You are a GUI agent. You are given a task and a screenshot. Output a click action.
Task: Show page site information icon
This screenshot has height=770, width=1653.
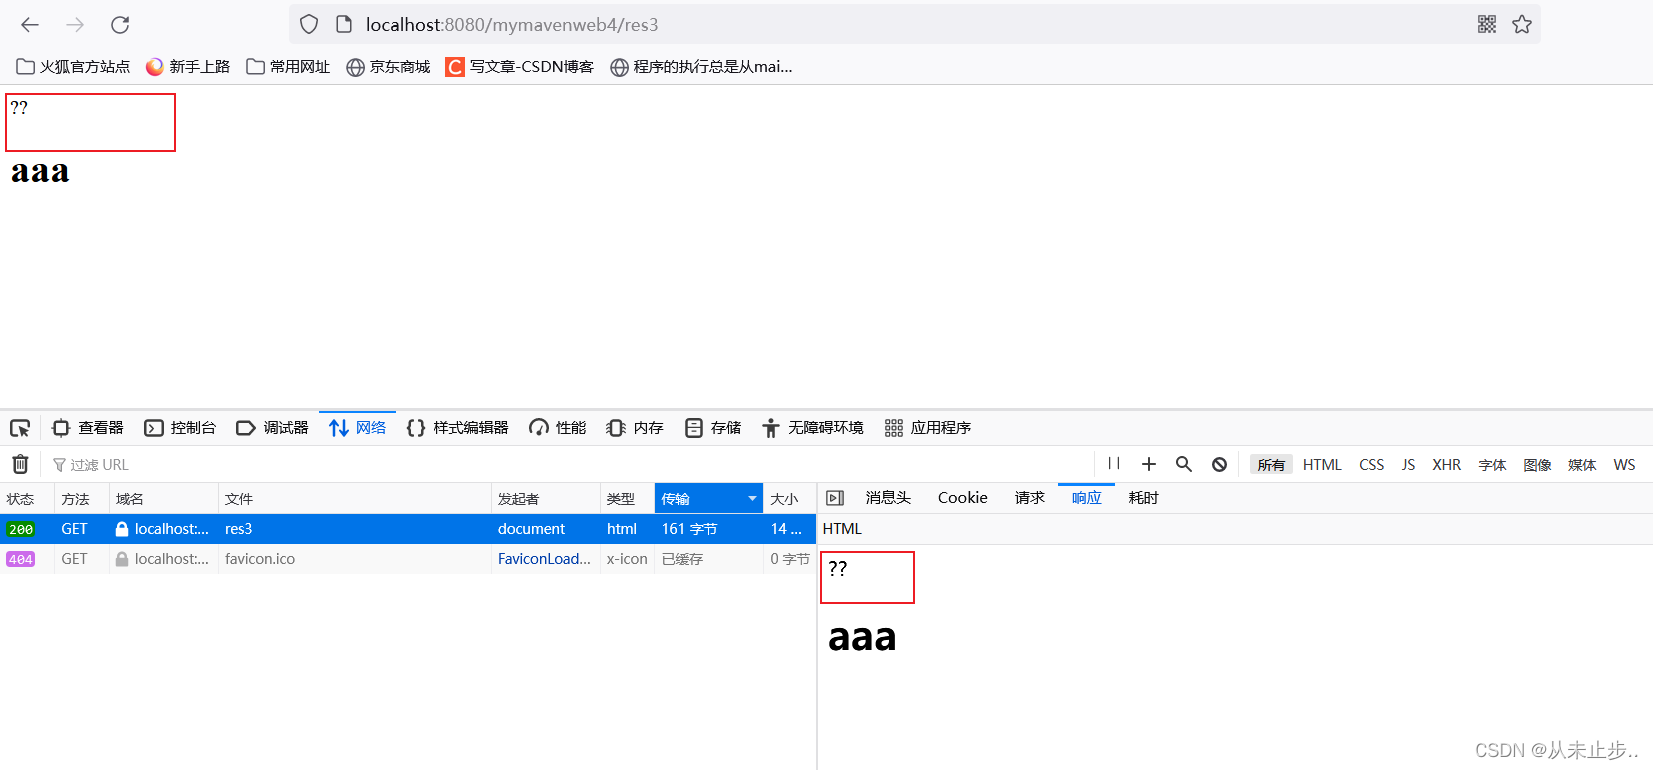pyautogui.click(x=344, y=25)
